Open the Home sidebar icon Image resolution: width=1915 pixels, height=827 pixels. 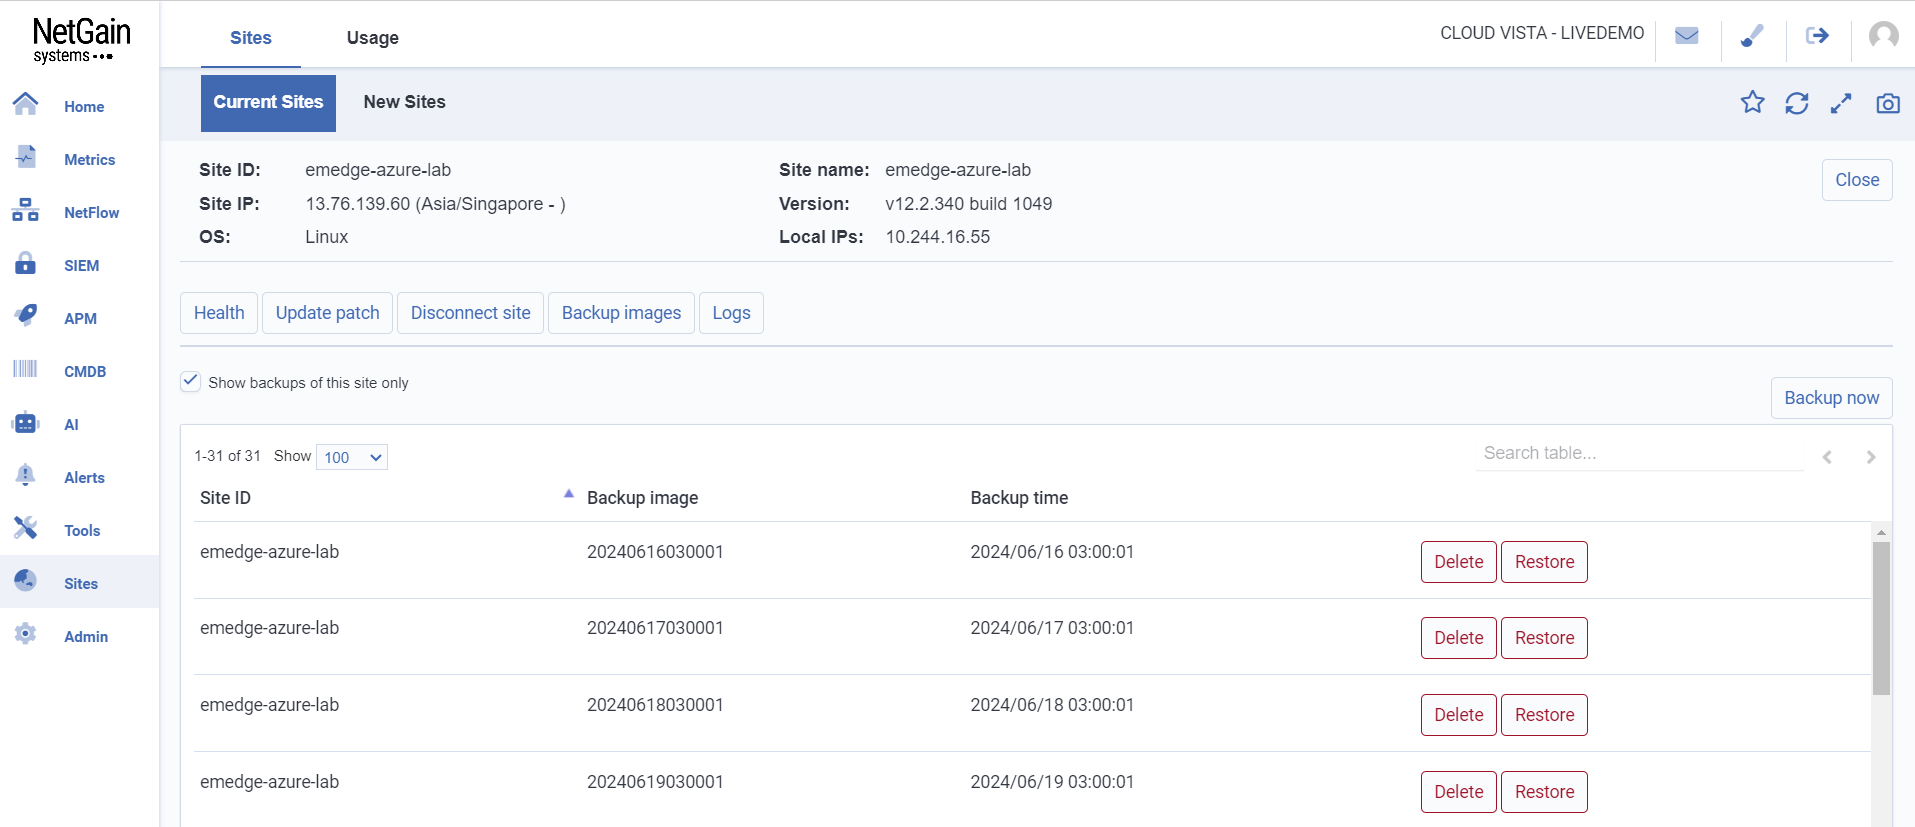coord(26,104)
